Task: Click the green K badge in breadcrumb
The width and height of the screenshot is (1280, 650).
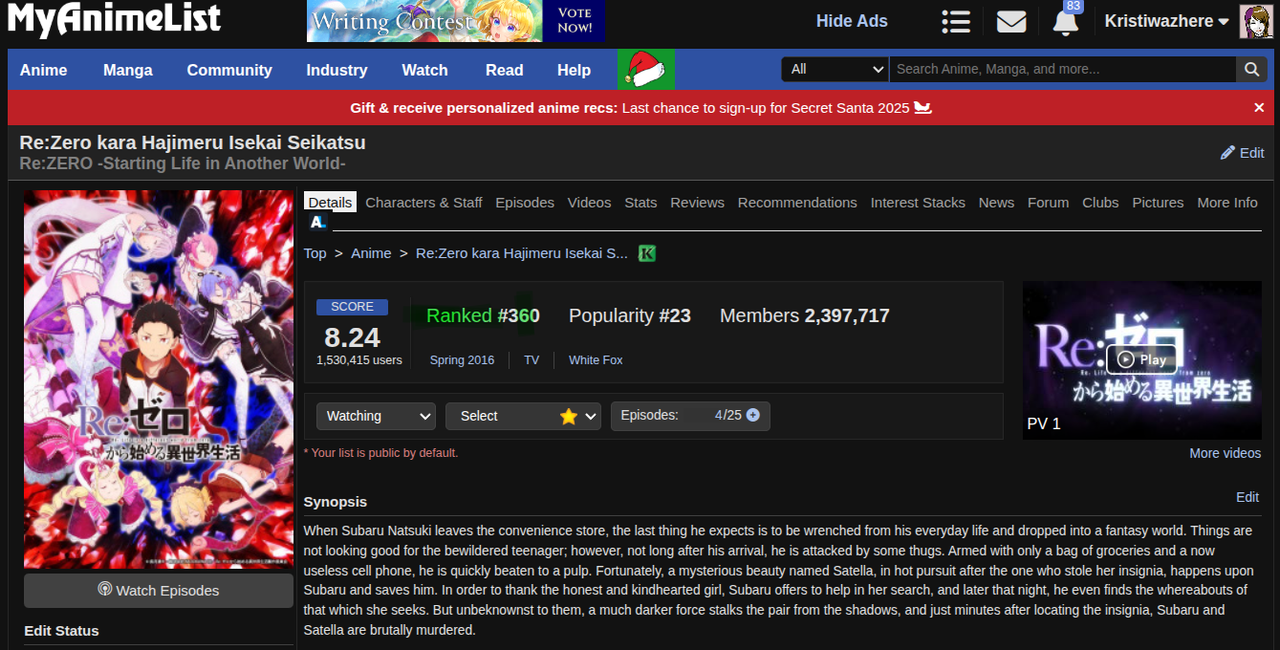Action: tap(647, 253)
